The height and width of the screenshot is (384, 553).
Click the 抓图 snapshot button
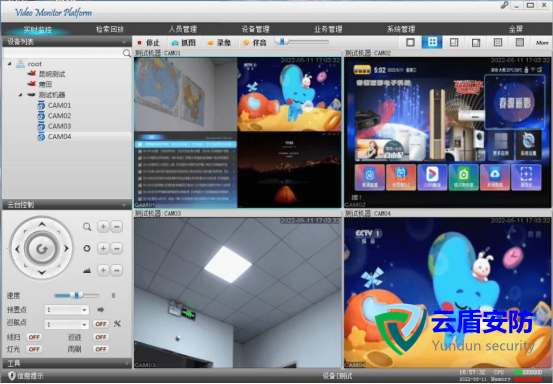point(183,43)
